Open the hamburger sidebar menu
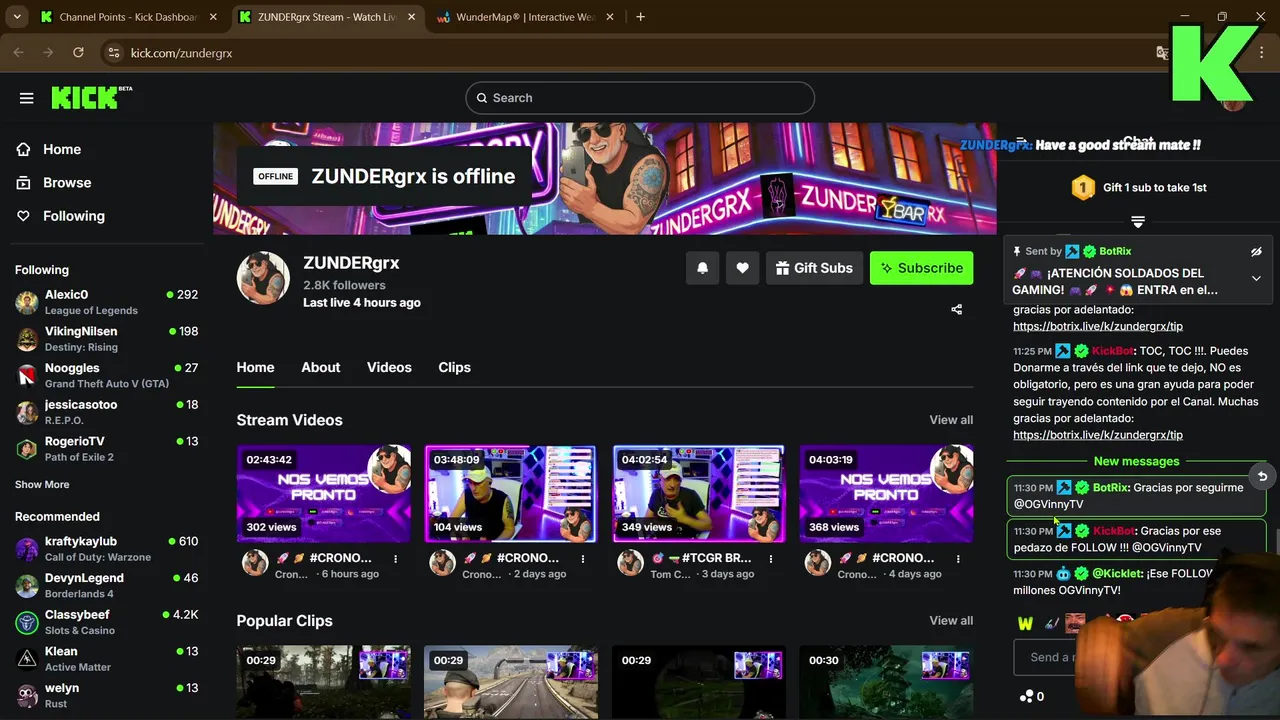Screen dimensions: 1280x720 [x=27, y=98]
